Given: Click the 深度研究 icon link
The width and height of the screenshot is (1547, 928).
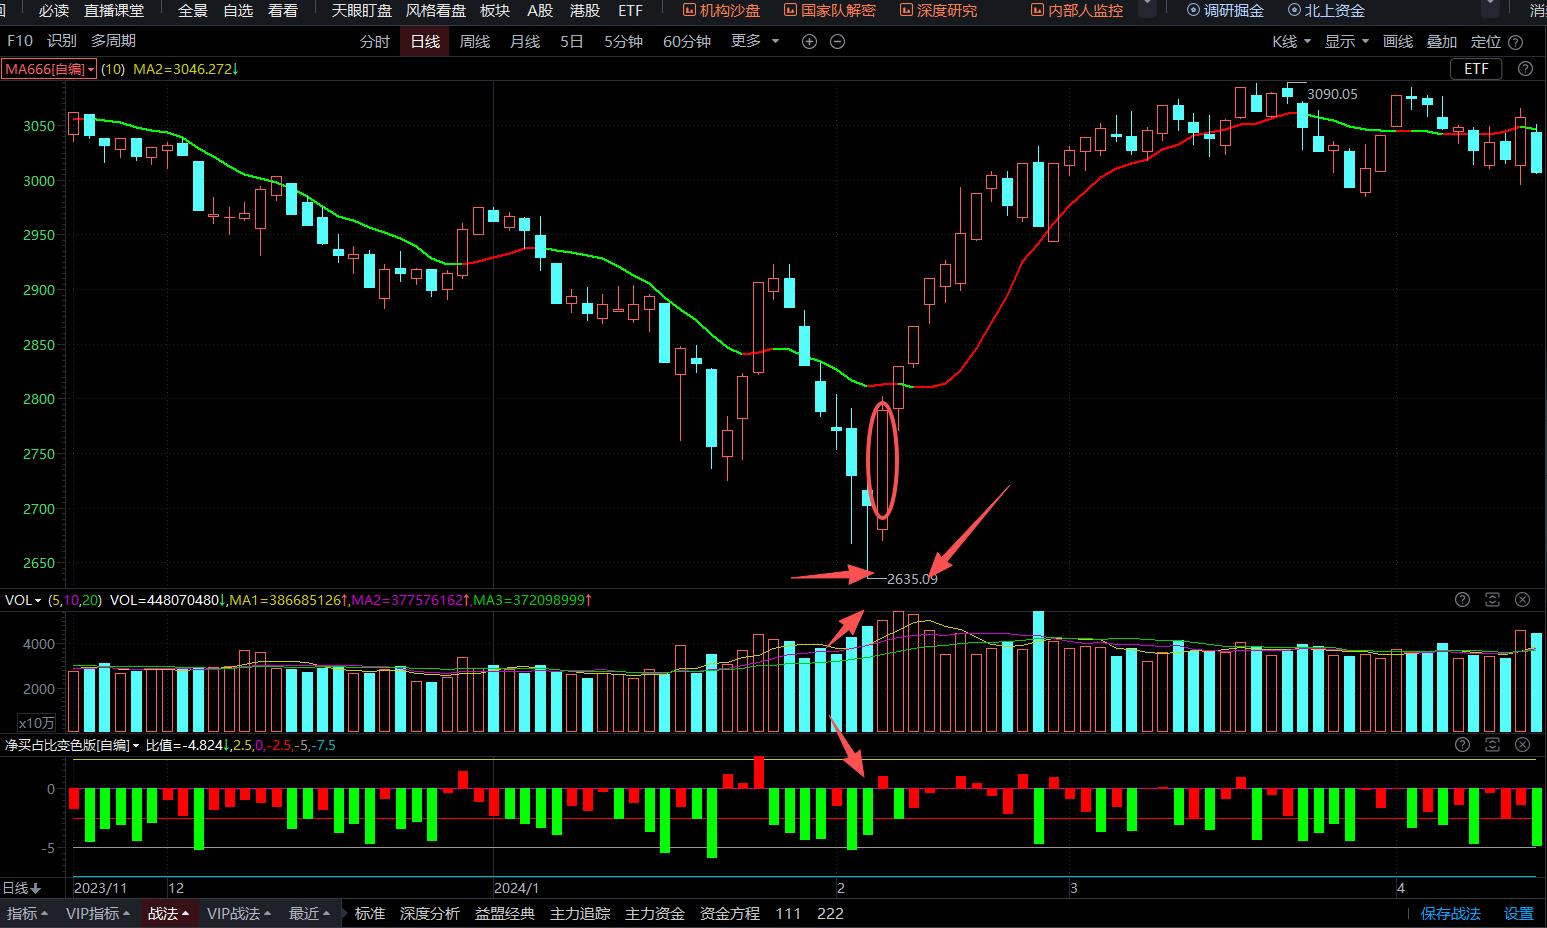Looking at the screenshot, I should 938,10.
